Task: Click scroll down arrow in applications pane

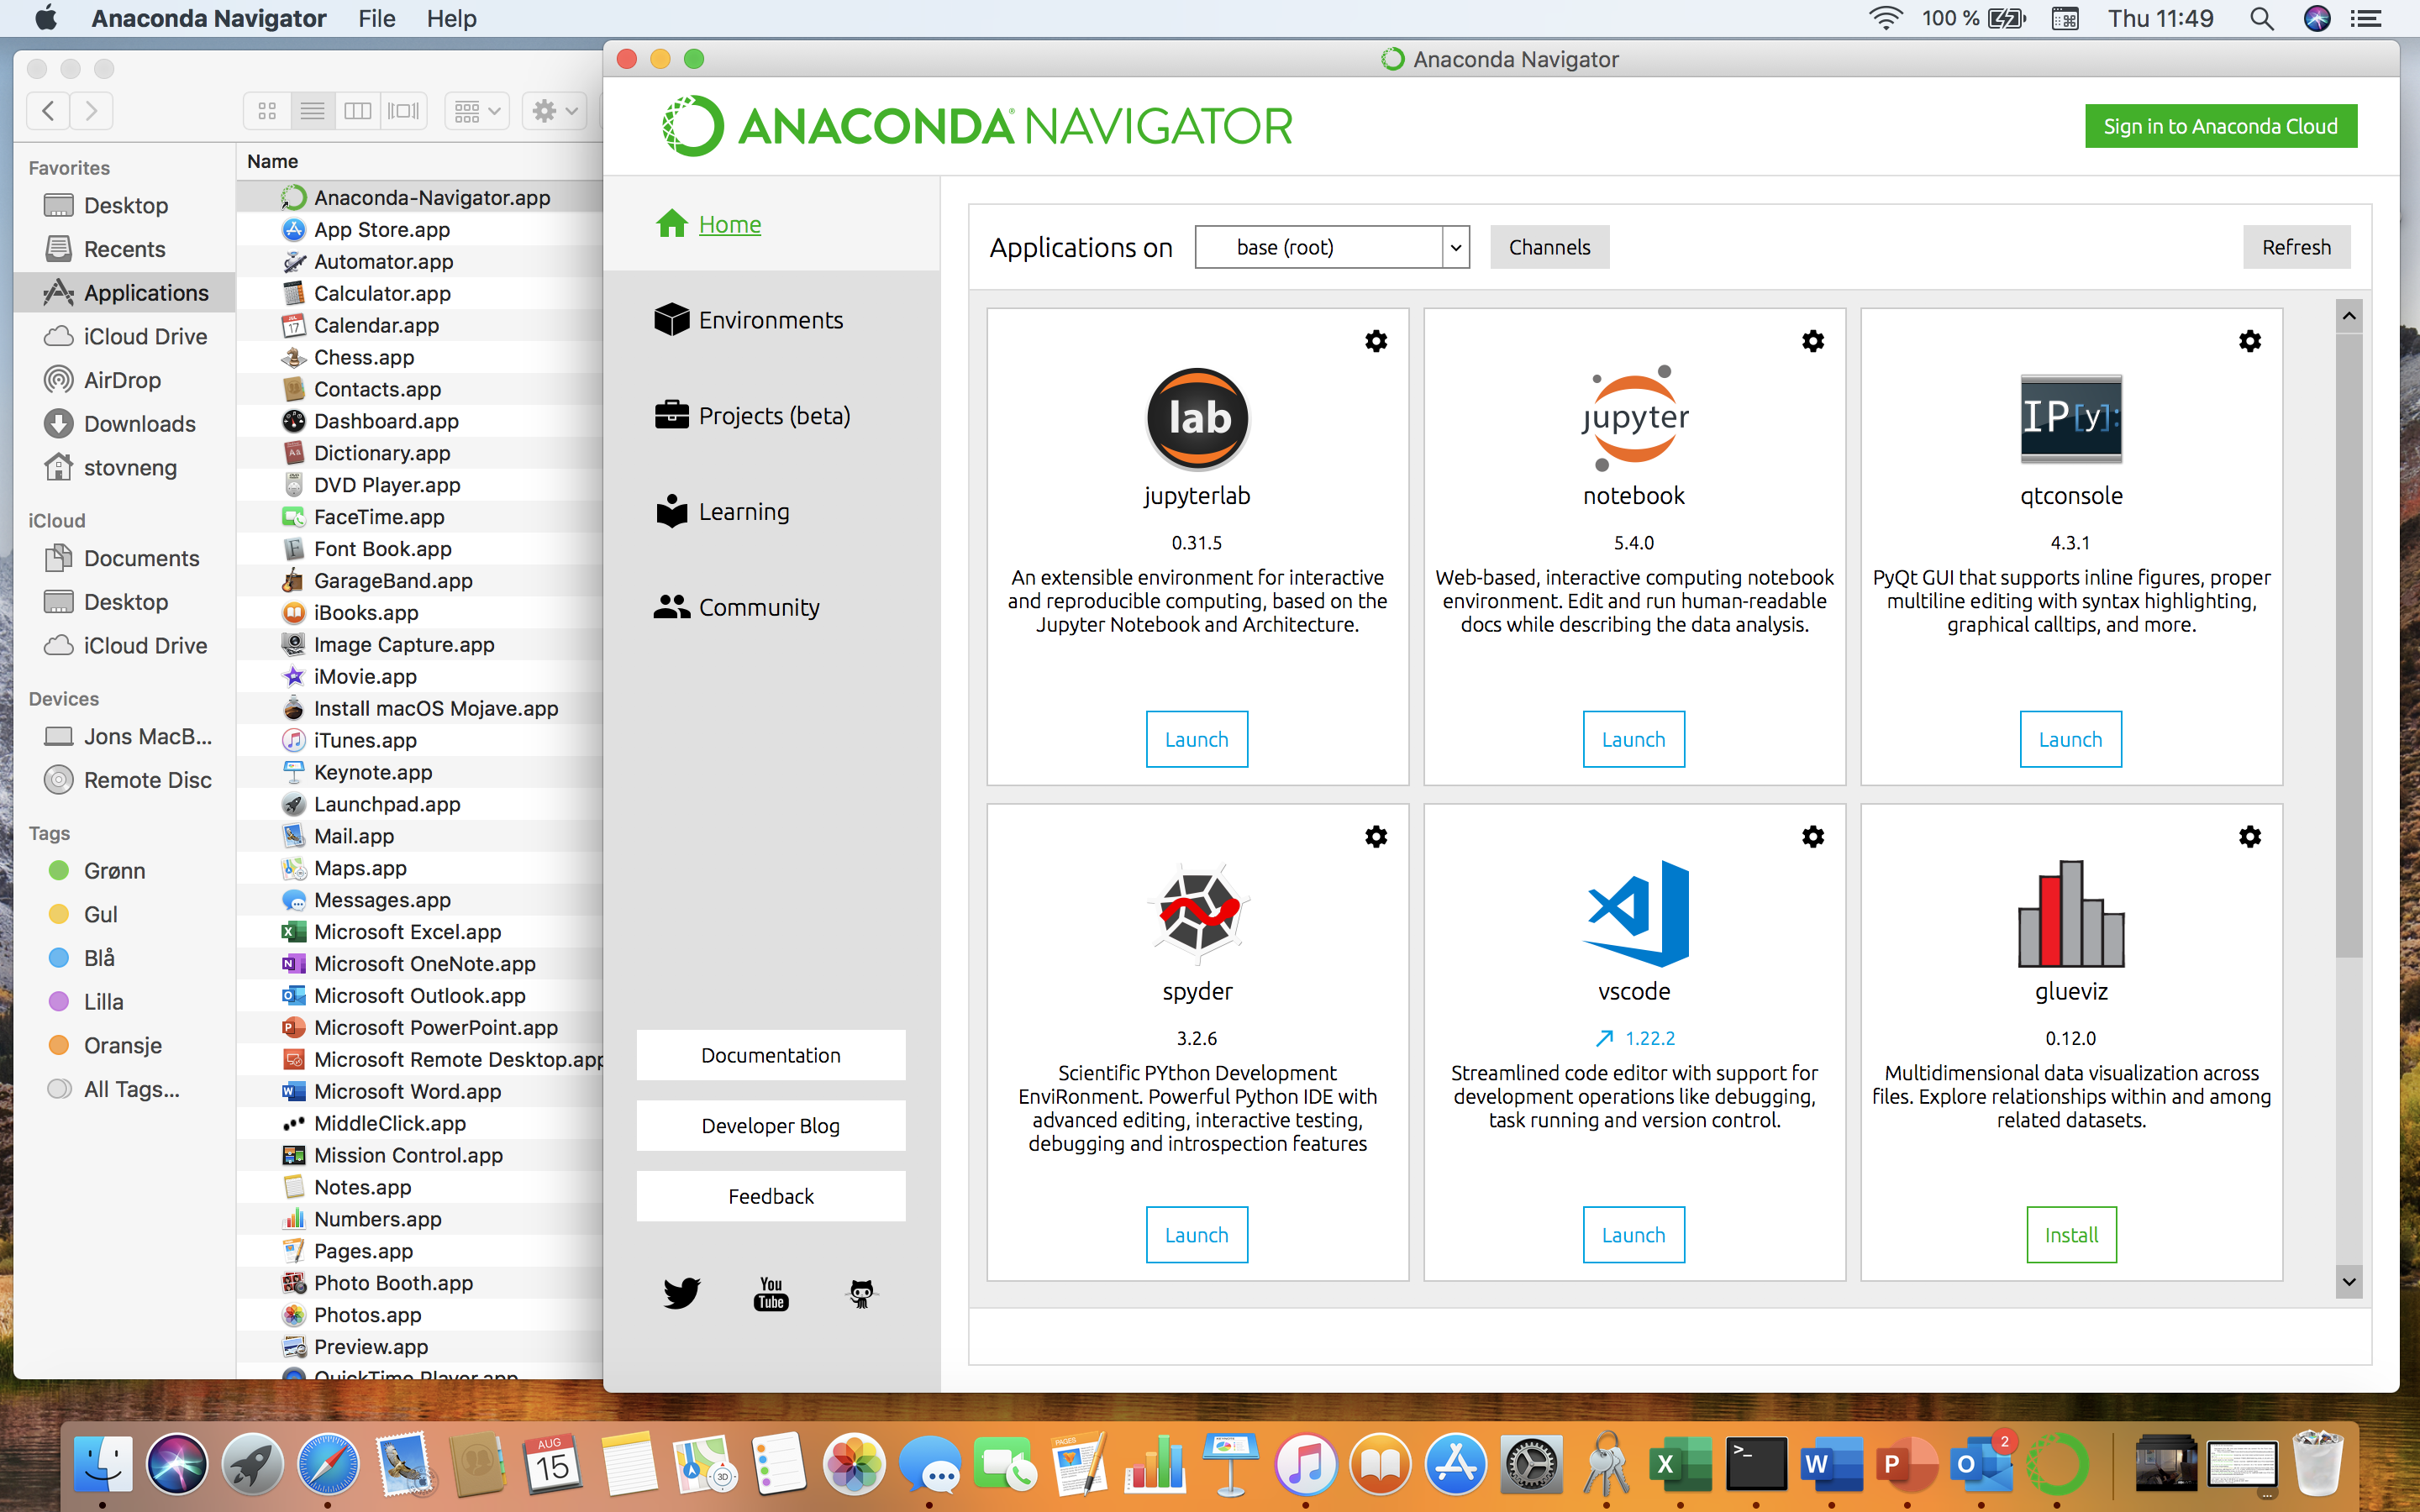Action: [2348, 1281]
